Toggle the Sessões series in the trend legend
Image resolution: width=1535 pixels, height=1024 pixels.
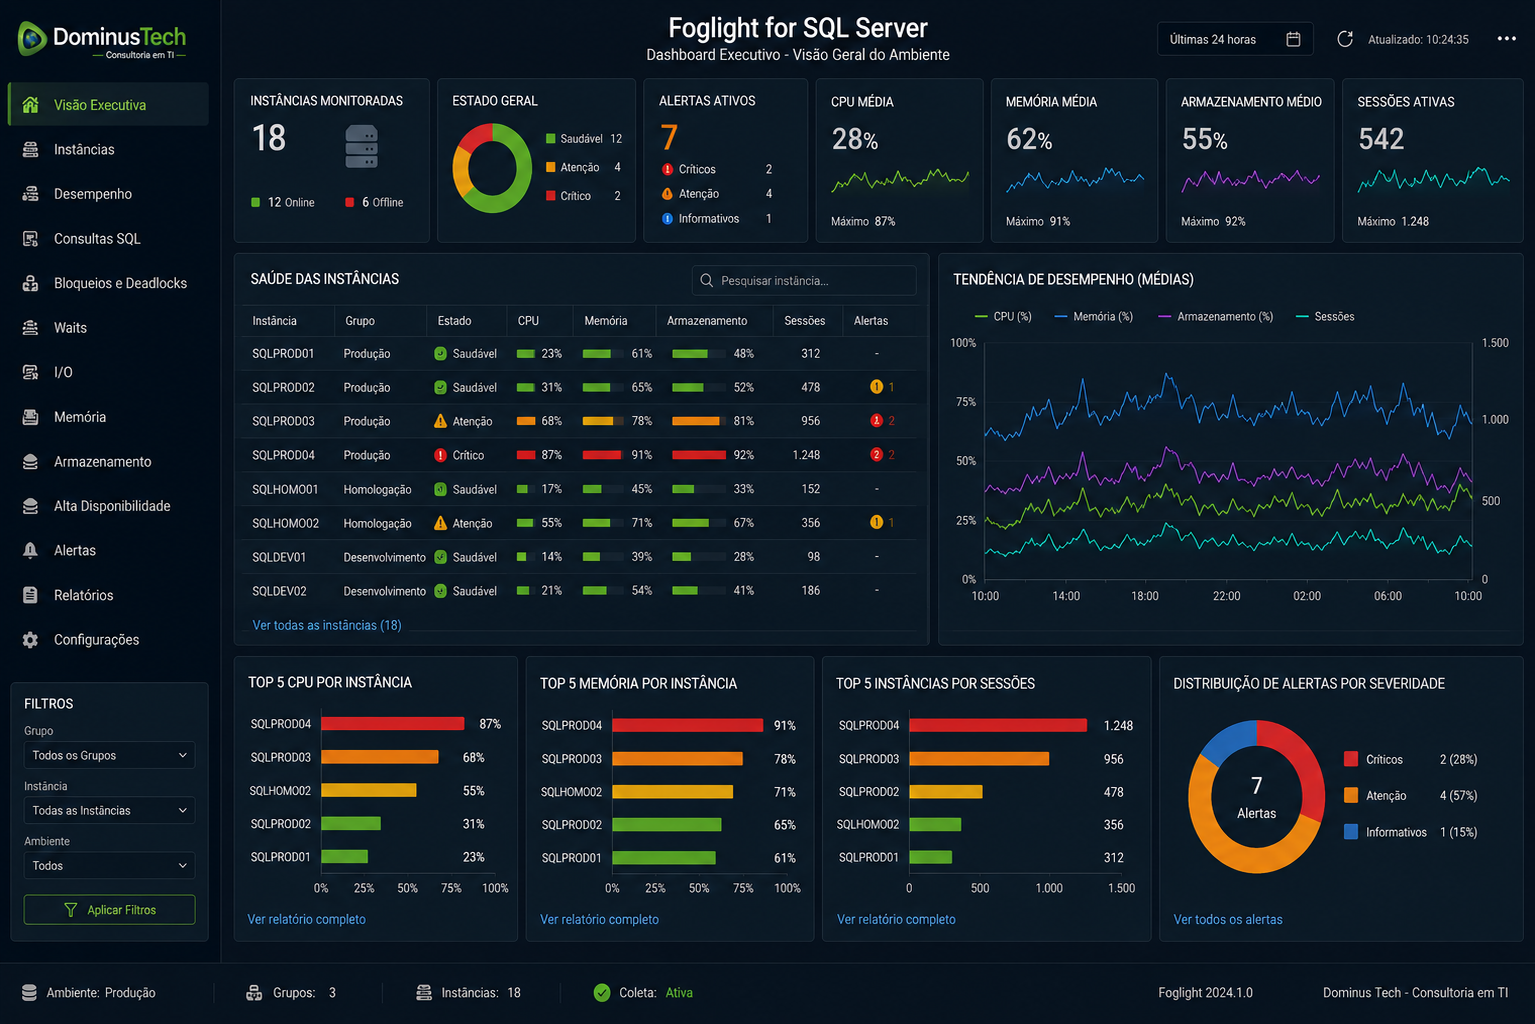[1325, 317]
